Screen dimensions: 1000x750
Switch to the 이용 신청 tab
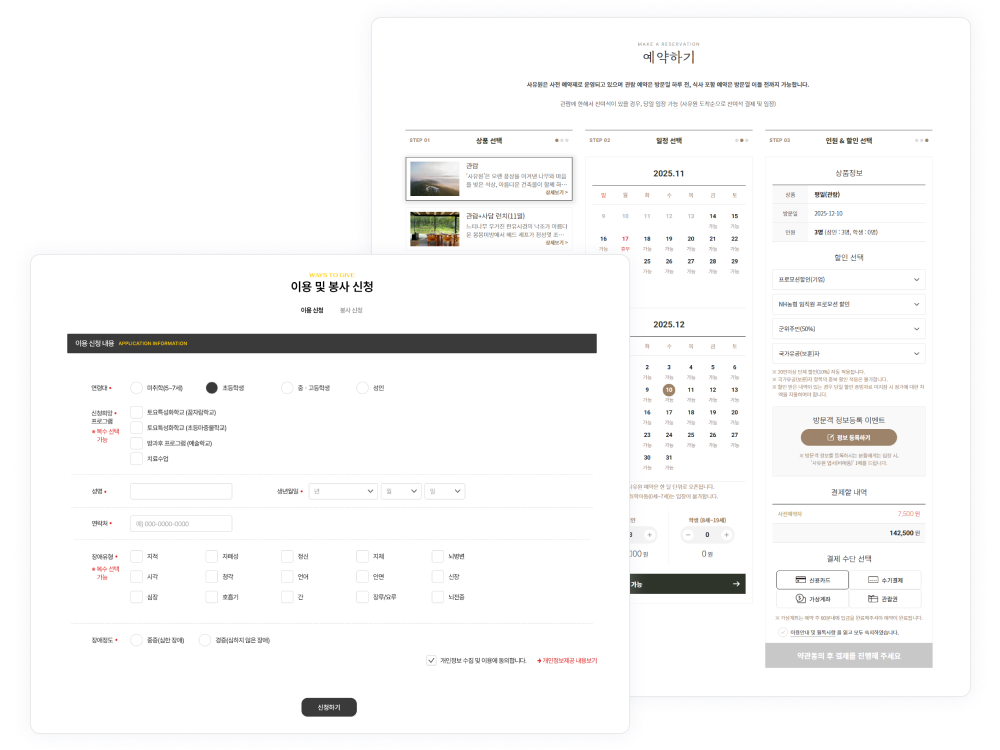[x=312, y=311]
